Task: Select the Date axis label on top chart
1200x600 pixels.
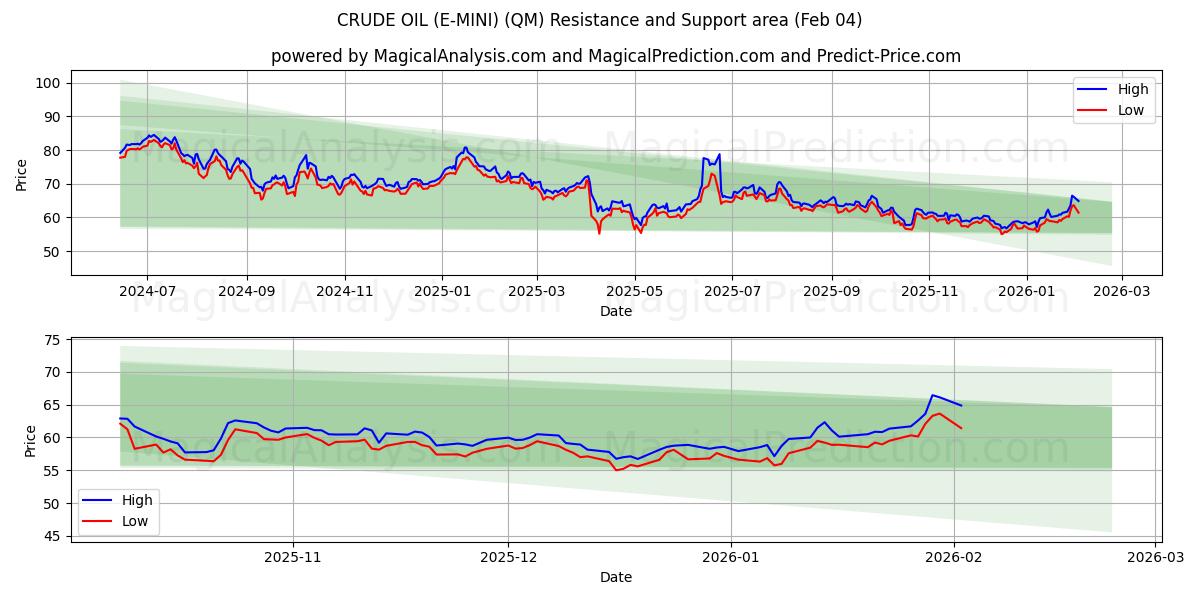Action: point(617,311)
